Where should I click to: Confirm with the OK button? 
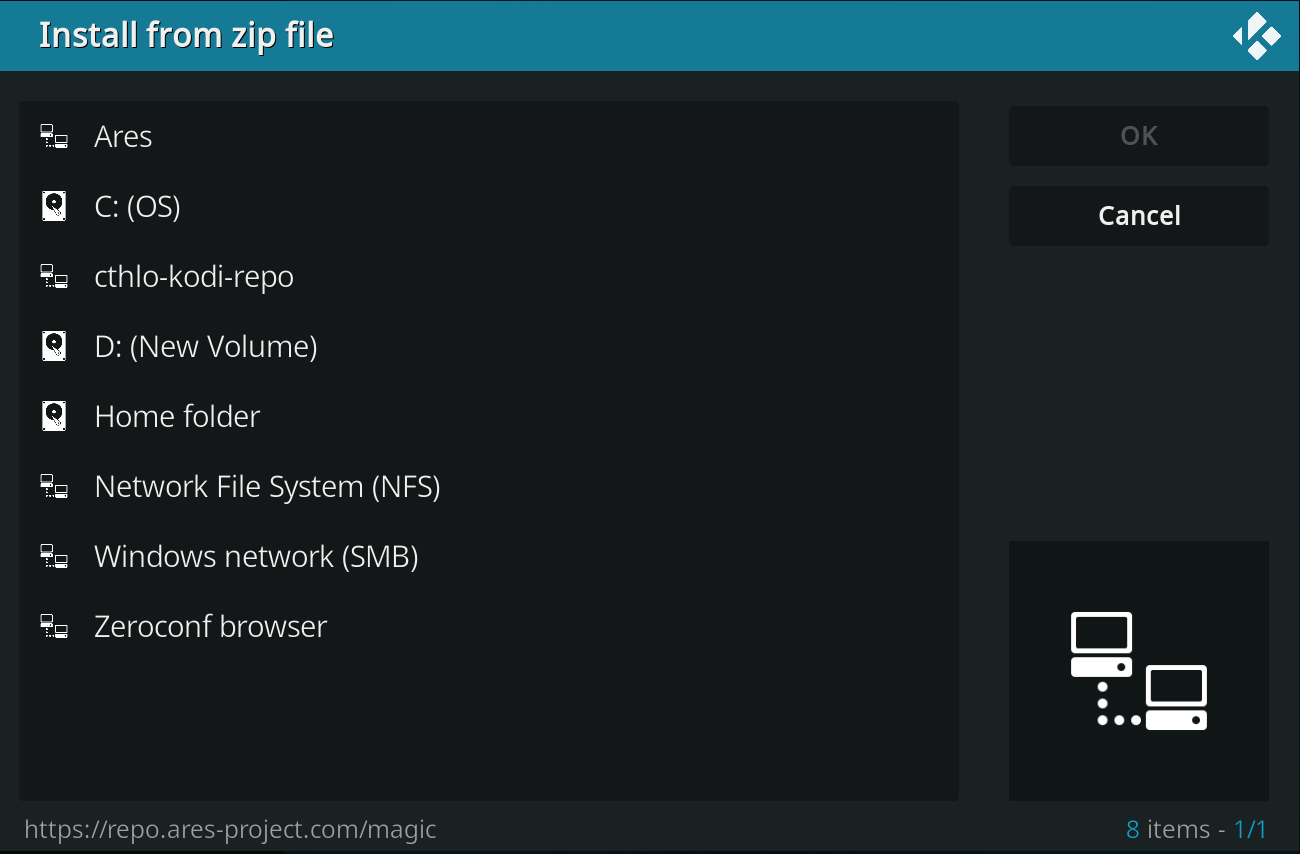(1139, 136)
